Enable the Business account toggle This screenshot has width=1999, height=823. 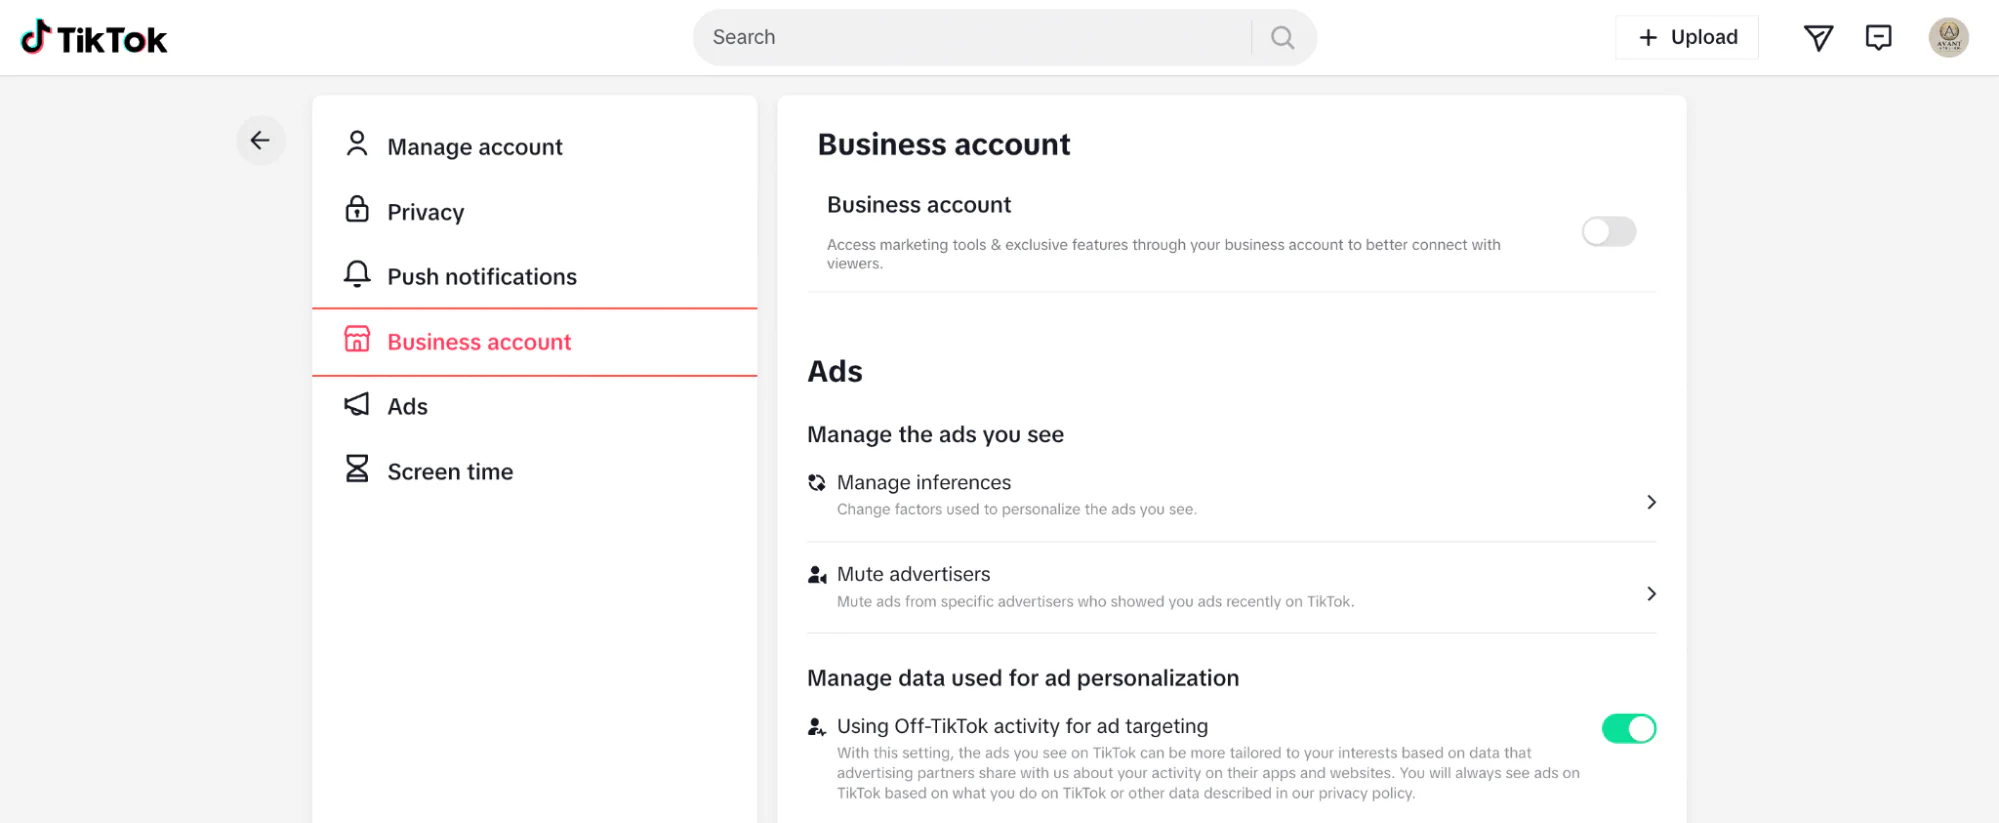pos(1608,232)
